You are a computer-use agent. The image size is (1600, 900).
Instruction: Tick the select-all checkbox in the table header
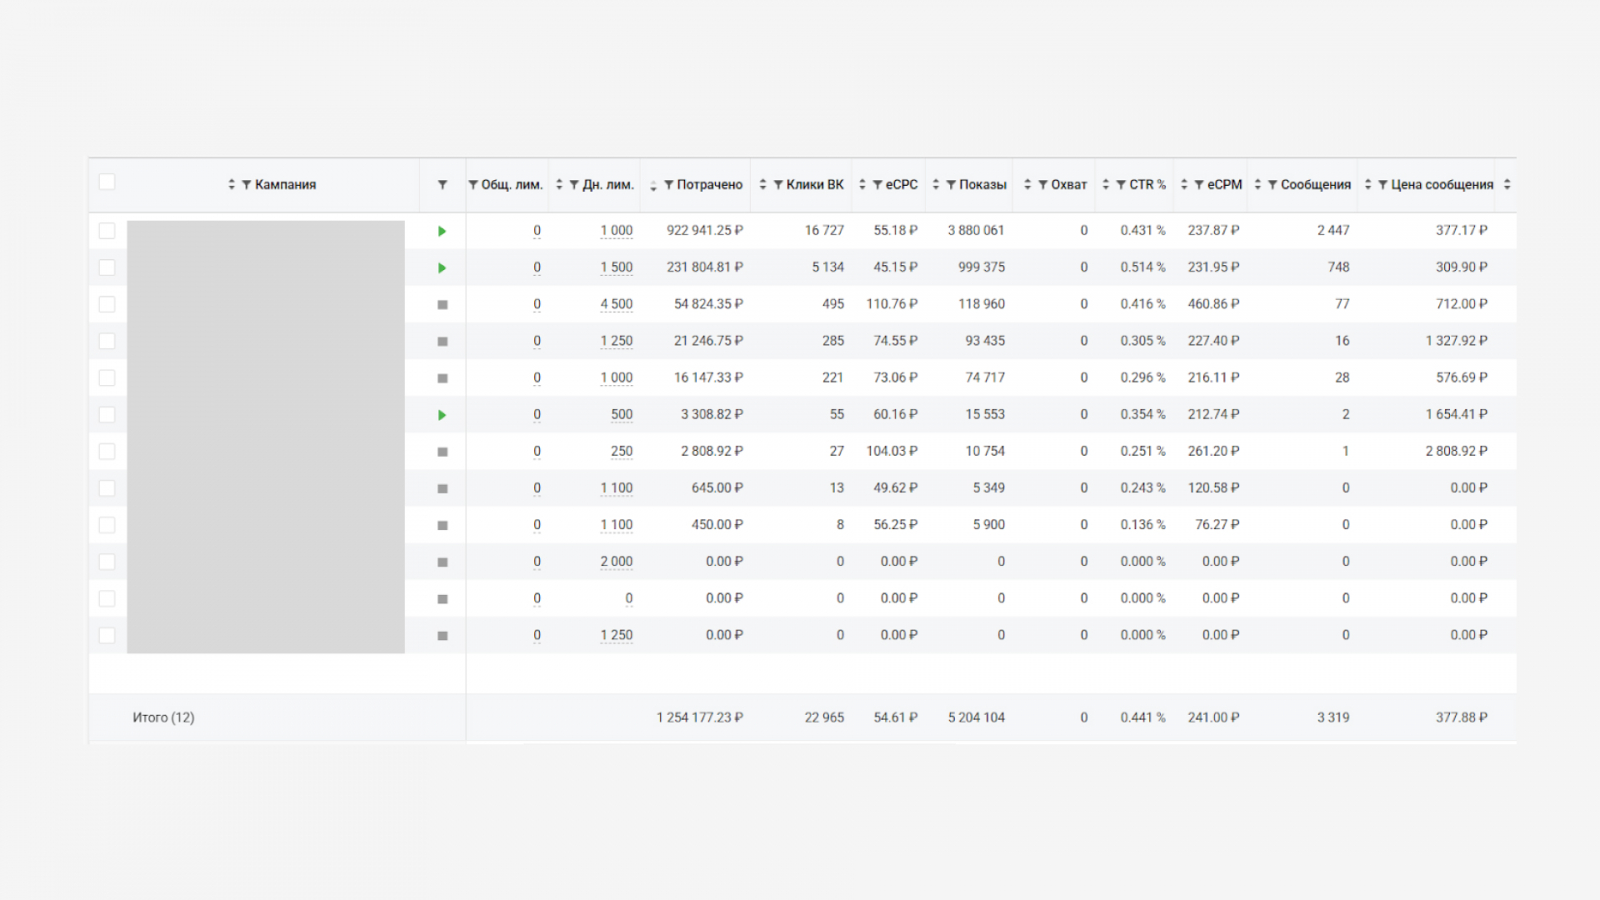tap(107, 182)
